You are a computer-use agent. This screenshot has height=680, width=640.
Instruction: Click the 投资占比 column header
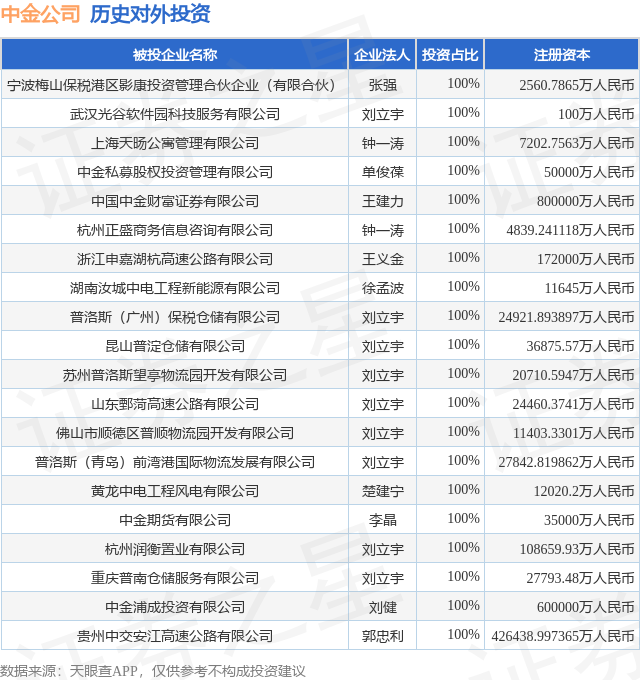click(450, 55)
